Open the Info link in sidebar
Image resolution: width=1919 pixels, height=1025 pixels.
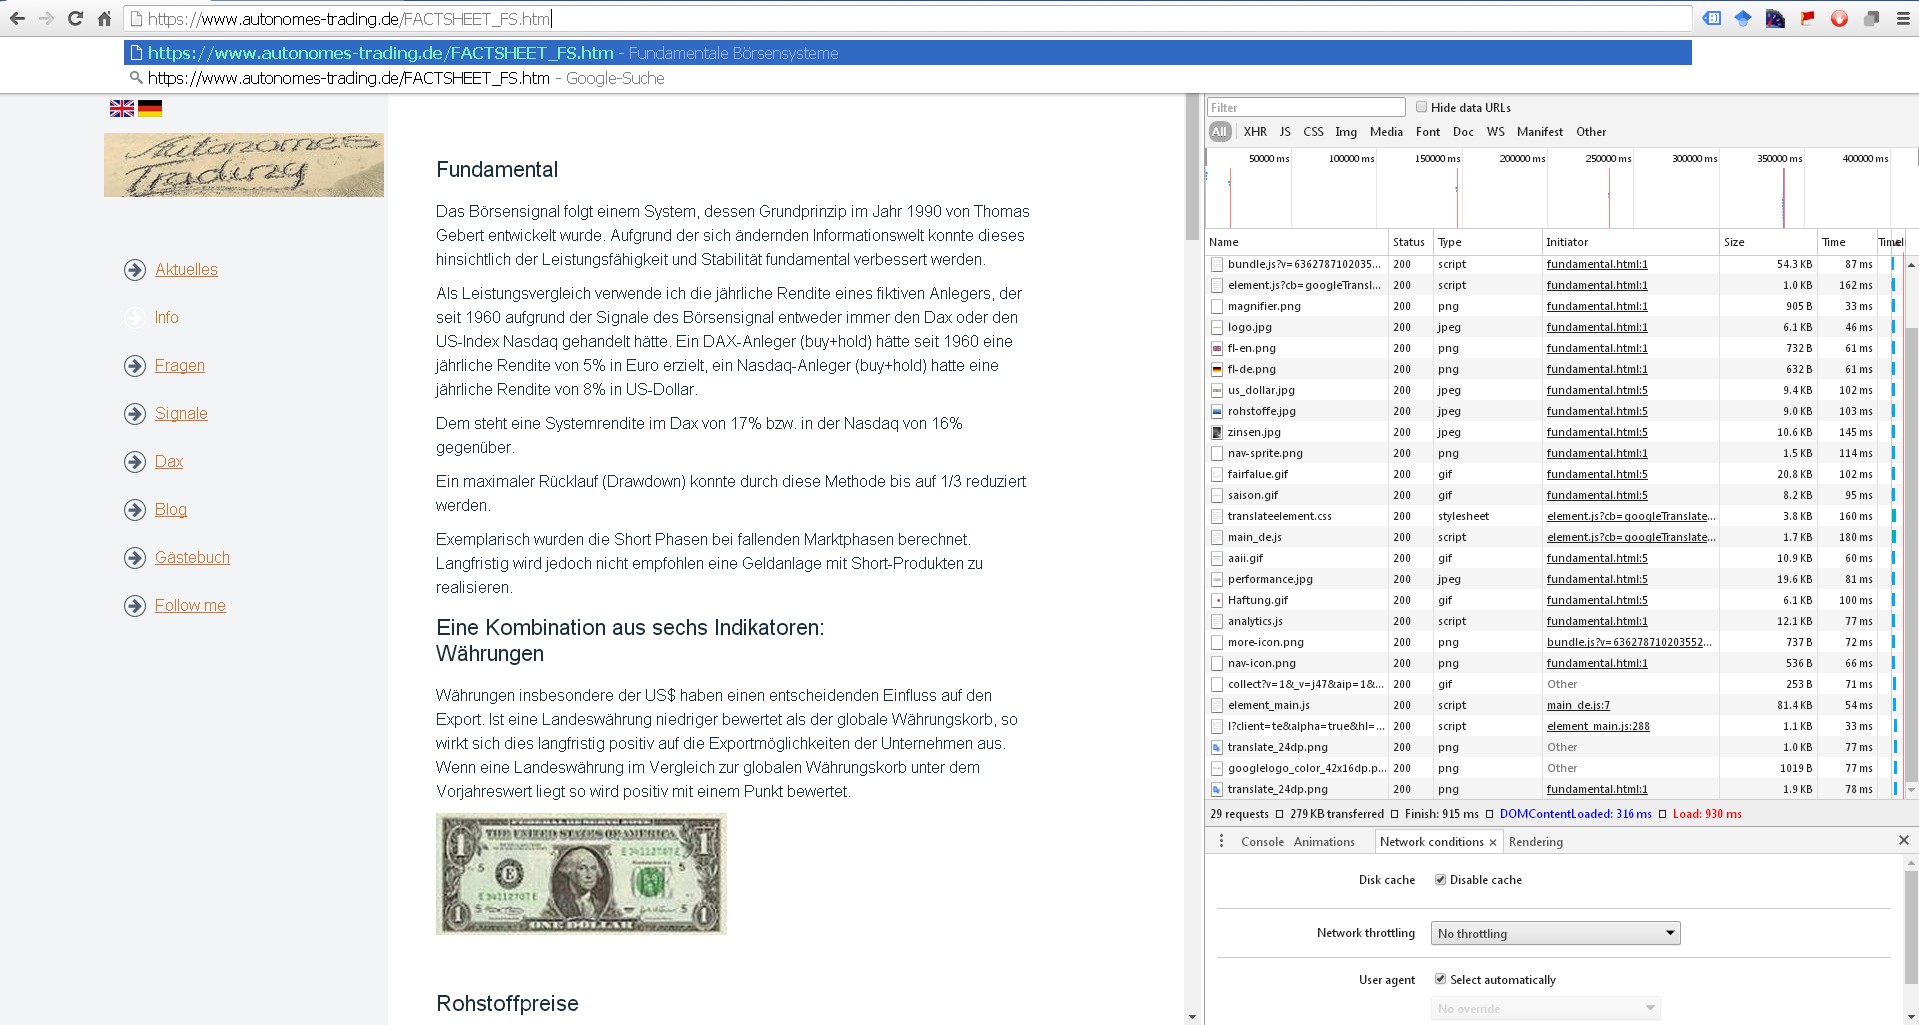pyautogui.click(x=167, y=318)
